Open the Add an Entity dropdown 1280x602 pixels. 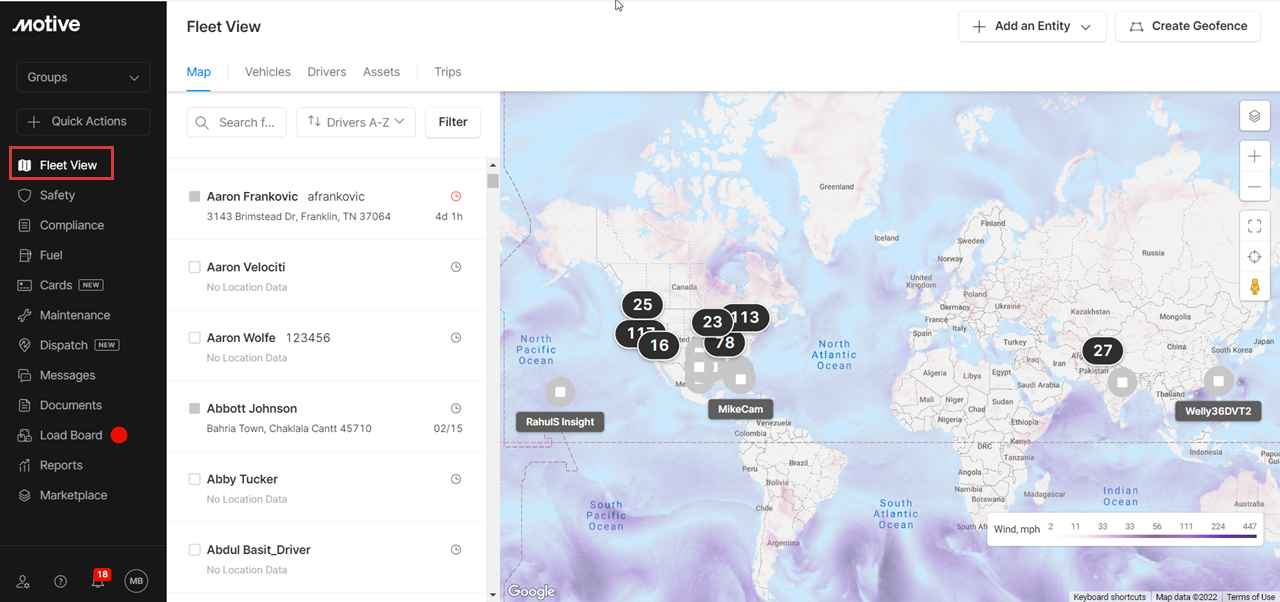pyautogui.click(x=1032, y=26)
